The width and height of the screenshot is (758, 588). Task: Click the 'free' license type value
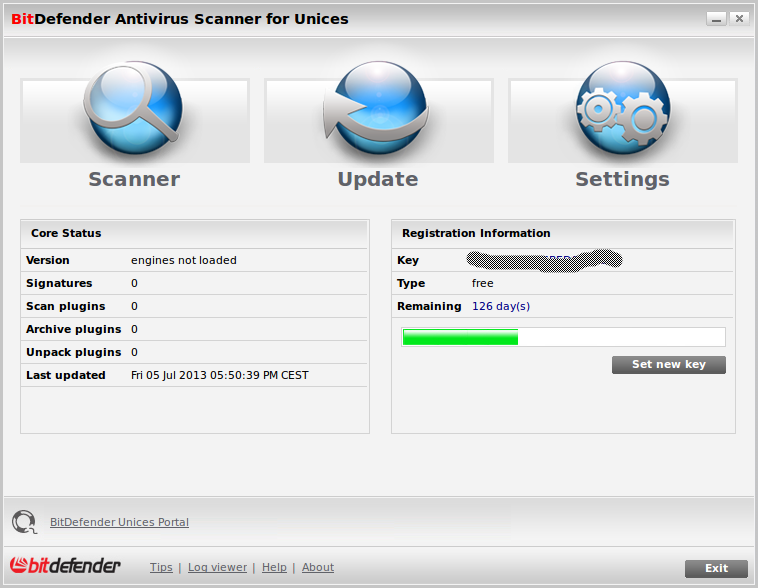482,283
